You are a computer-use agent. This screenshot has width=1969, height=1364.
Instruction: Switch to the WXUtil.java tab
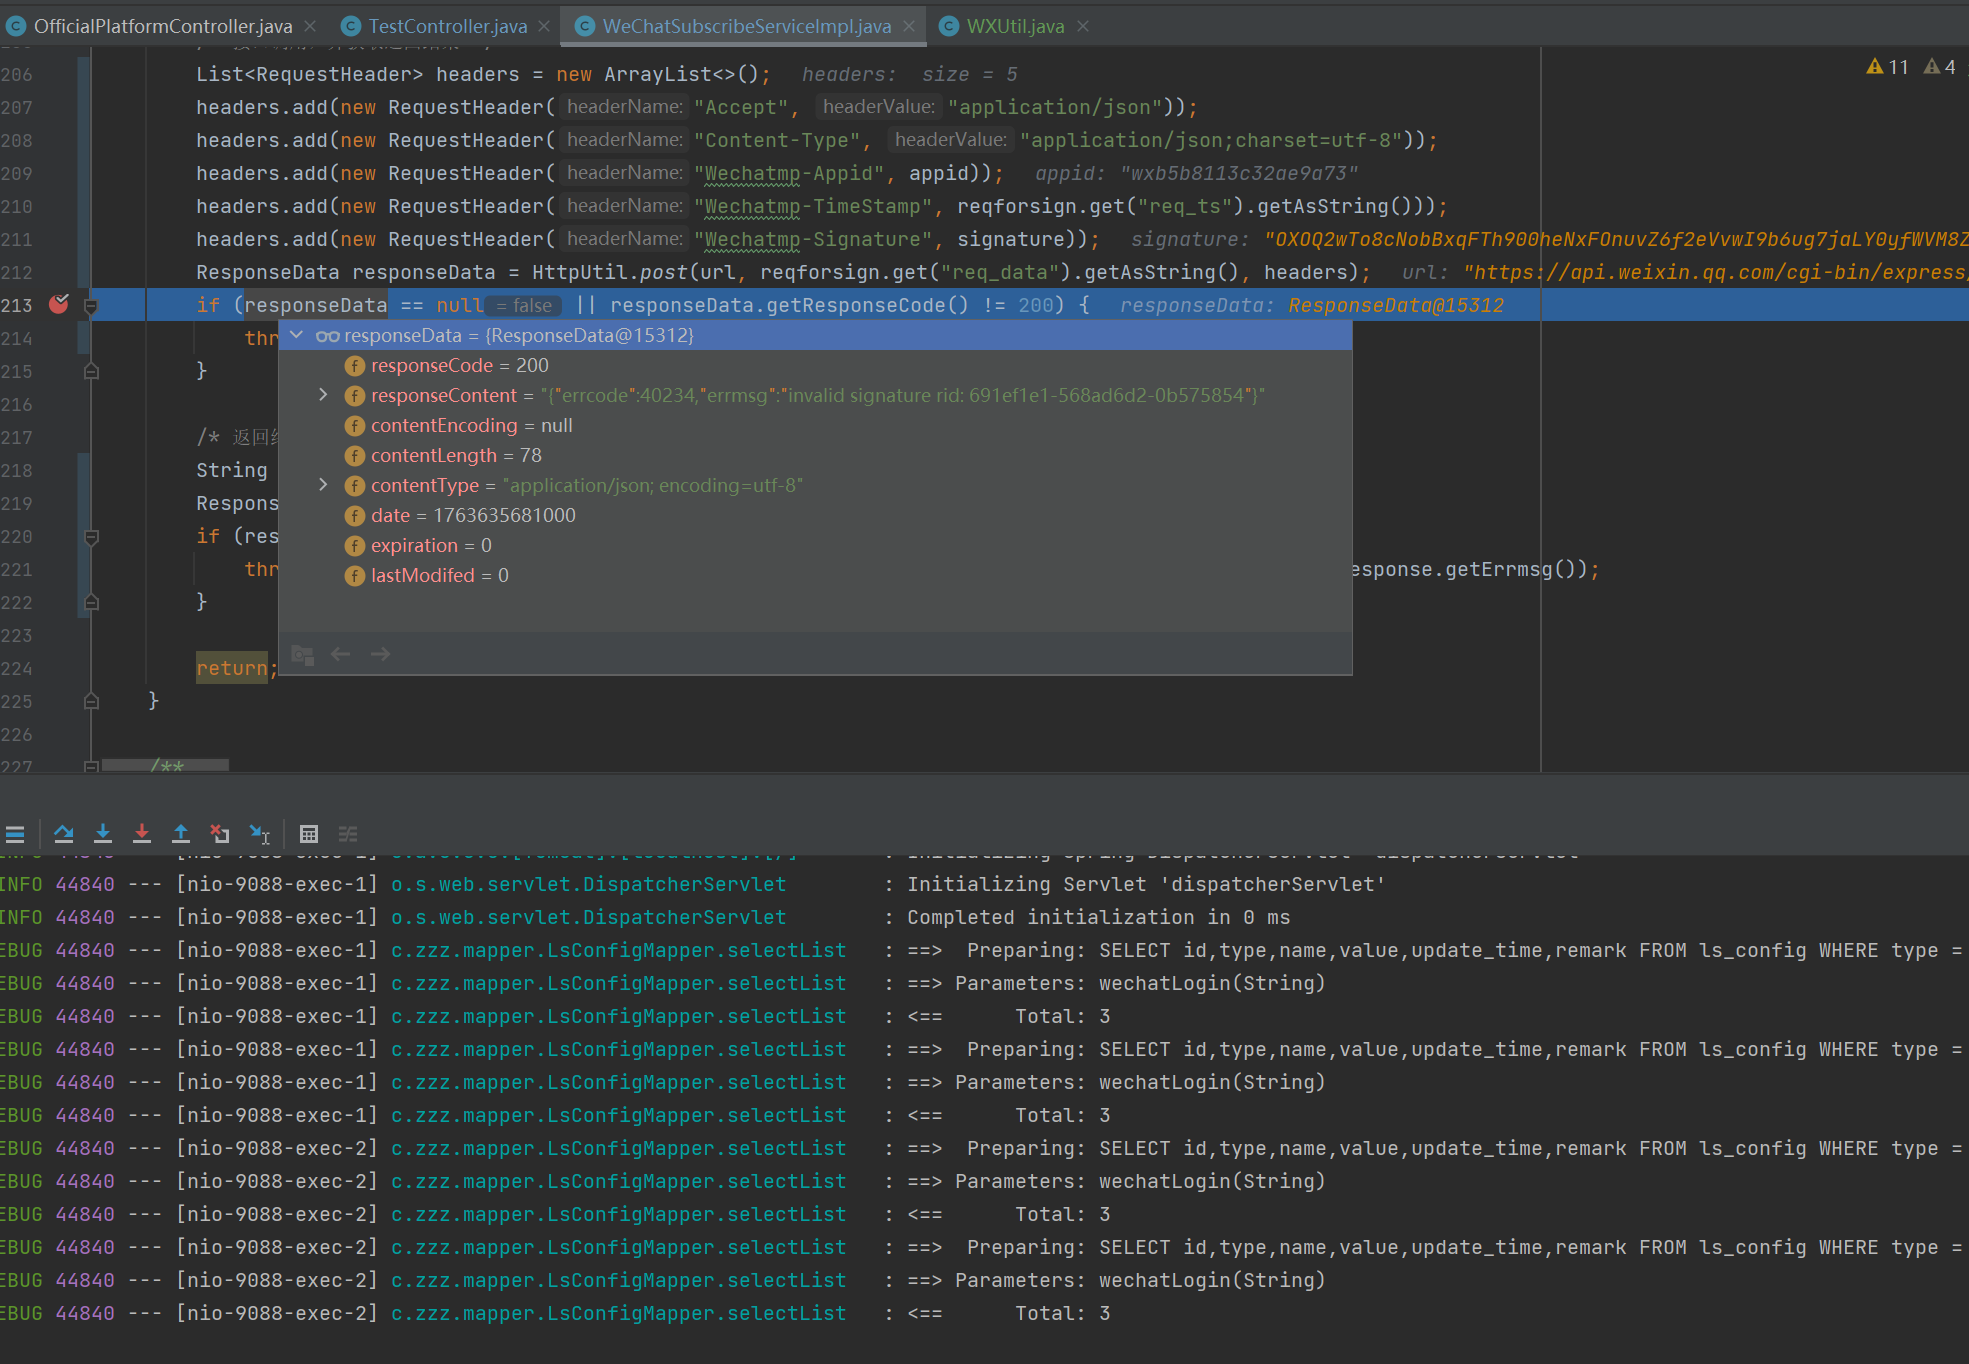[1014, 26]
